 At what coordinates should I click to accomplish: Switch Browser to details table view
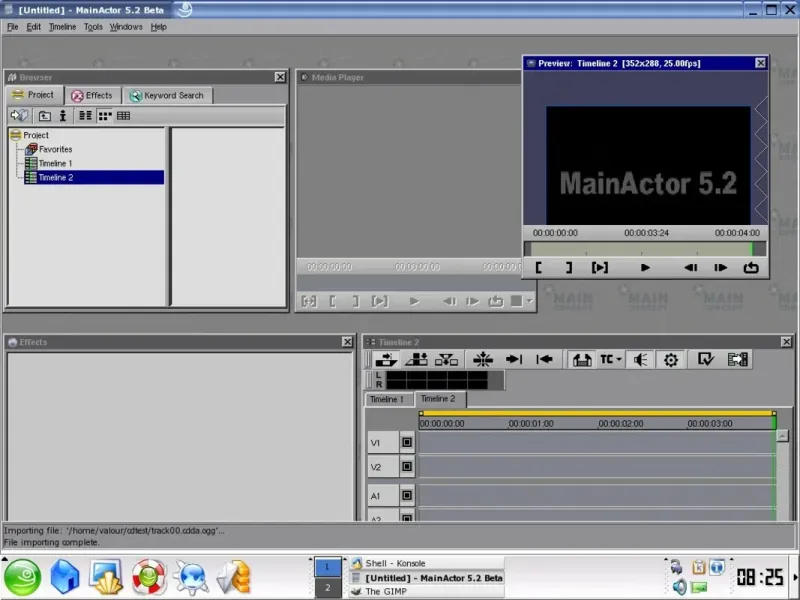click(x=123, y=116)
